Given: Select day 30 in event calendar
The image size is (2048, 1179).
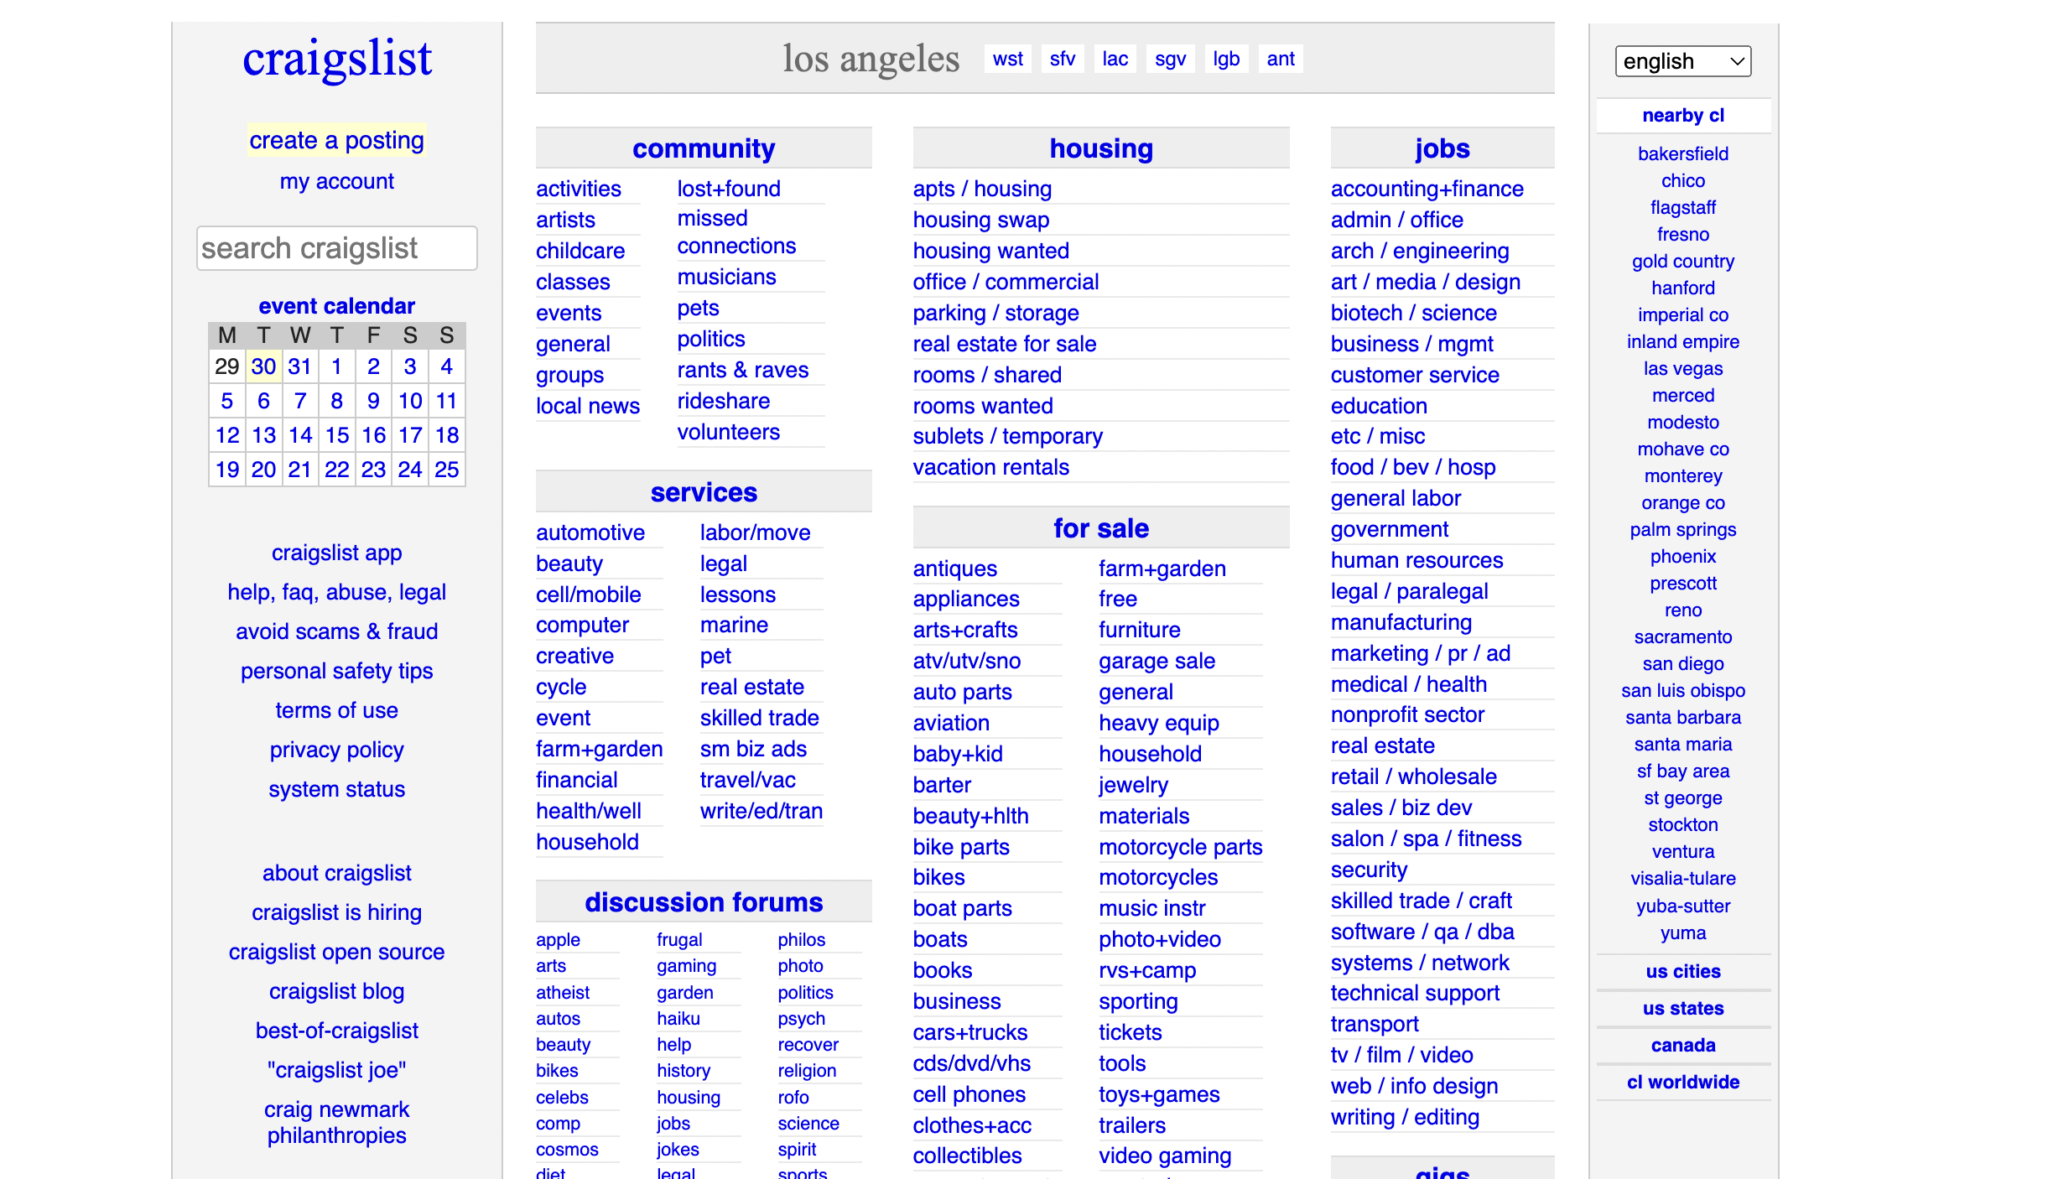Looking at the screenshot, I should [263, 366].
